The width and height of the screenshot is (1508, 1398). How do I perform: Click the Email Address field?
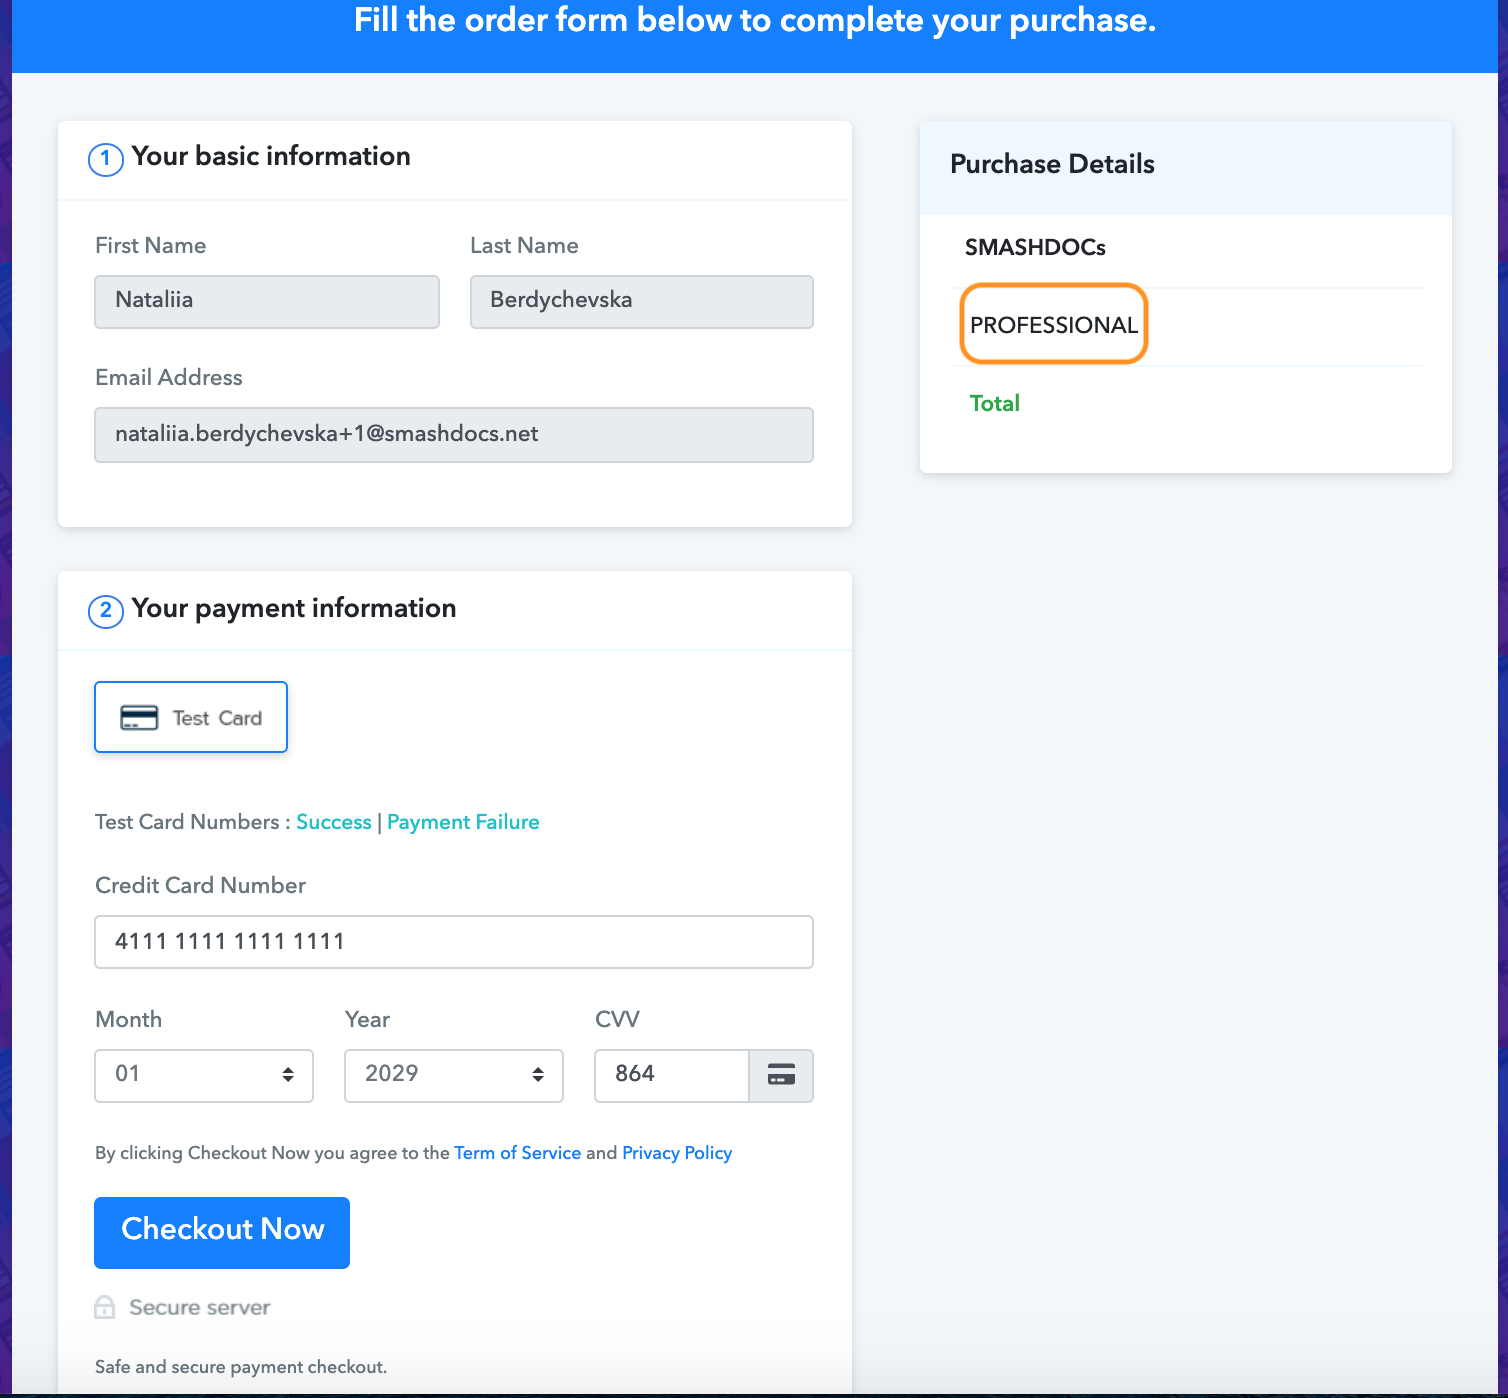(x=454, y=435)
